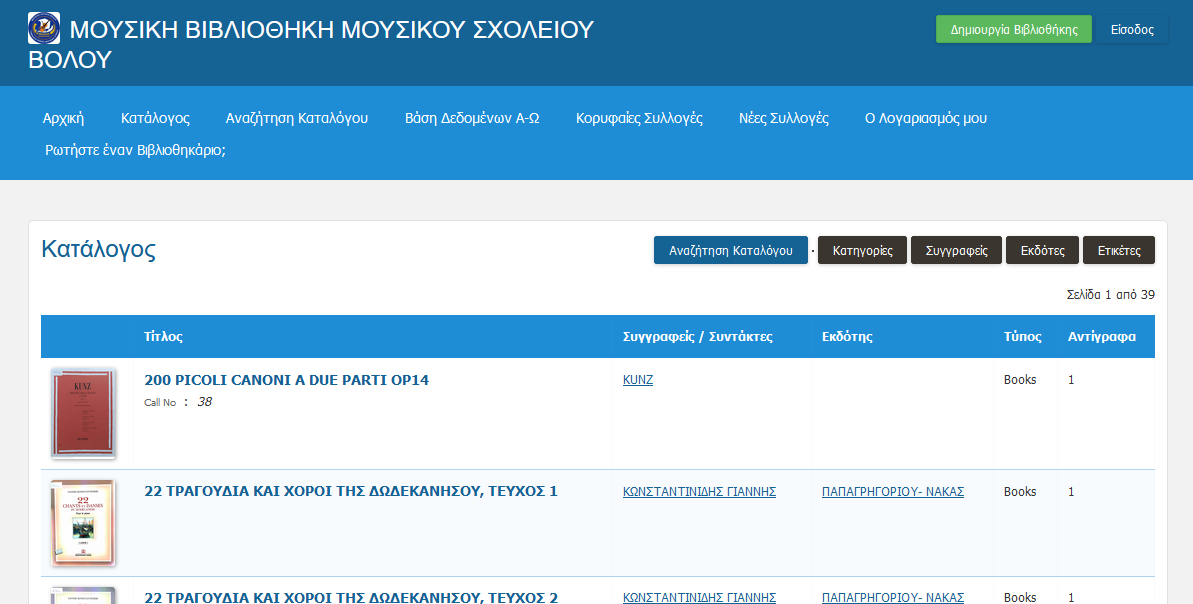Browse by Συγγραφείς button
Viewport: 1193px width, 604px height.
point(956,251)
